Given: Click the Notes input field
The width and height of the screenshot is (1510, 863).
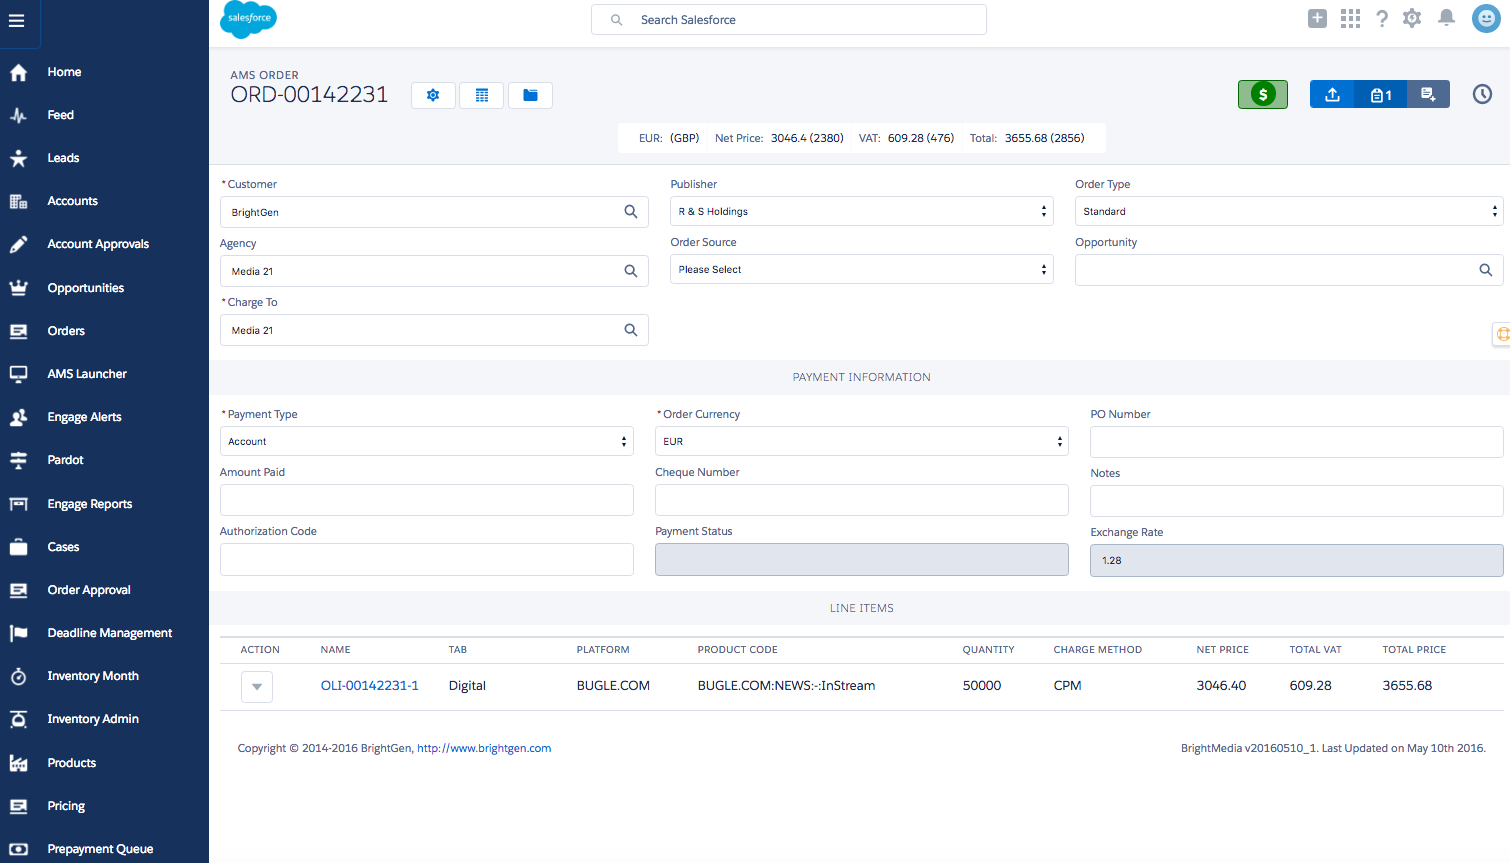Looking at the screenshot, I should coord(1297,501).
